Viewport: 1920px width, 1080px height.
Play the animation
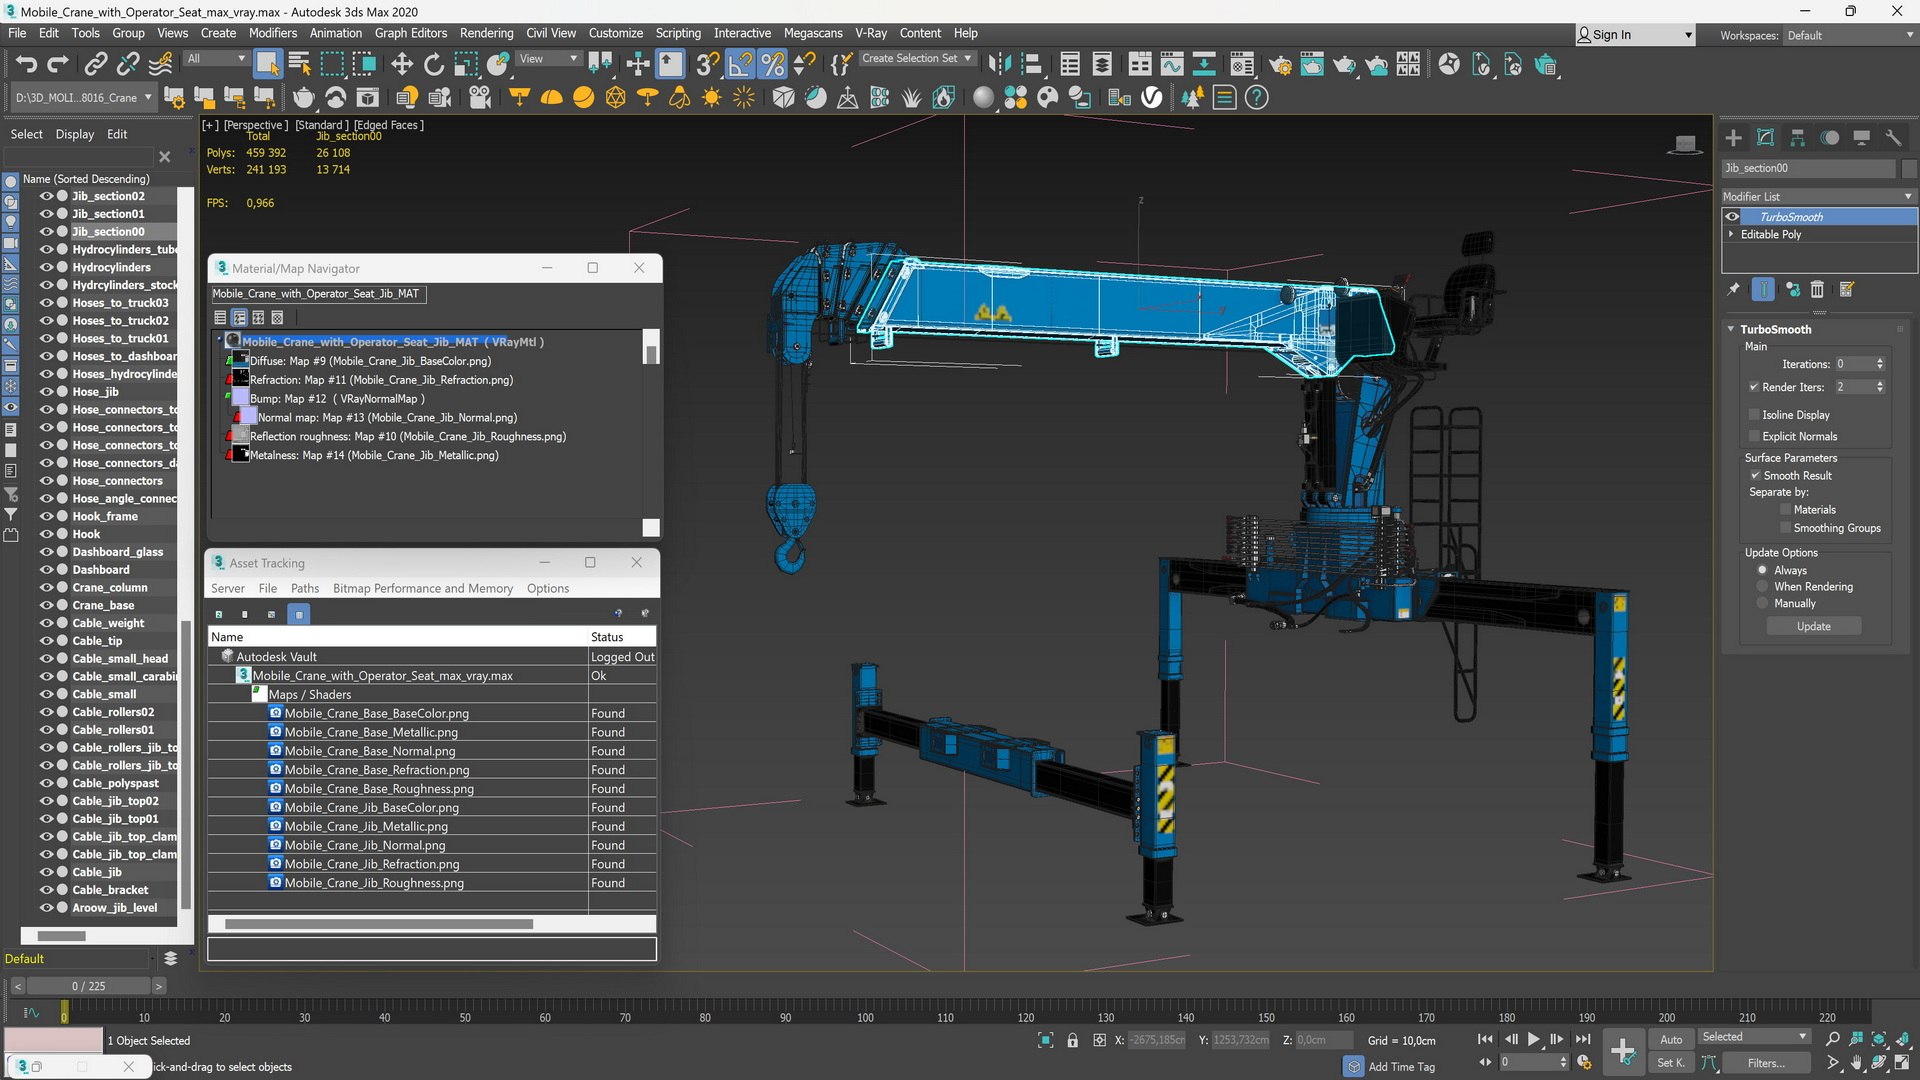[1533, 1040]
